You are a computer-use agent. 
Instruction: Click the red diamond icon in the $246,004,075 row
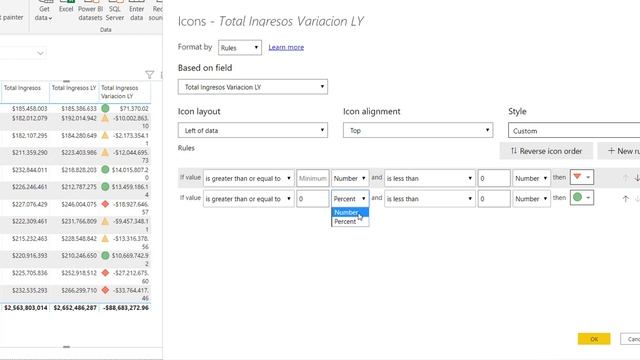point(105,204)
